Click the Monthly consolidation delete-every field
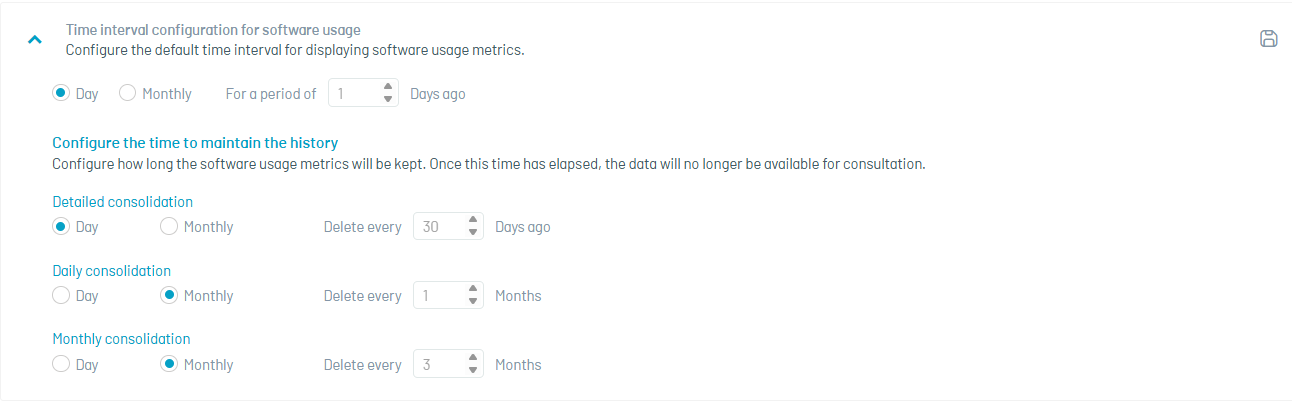This screenshot has height=412, width=1292. pyautogui.click(x=440, y=364)
